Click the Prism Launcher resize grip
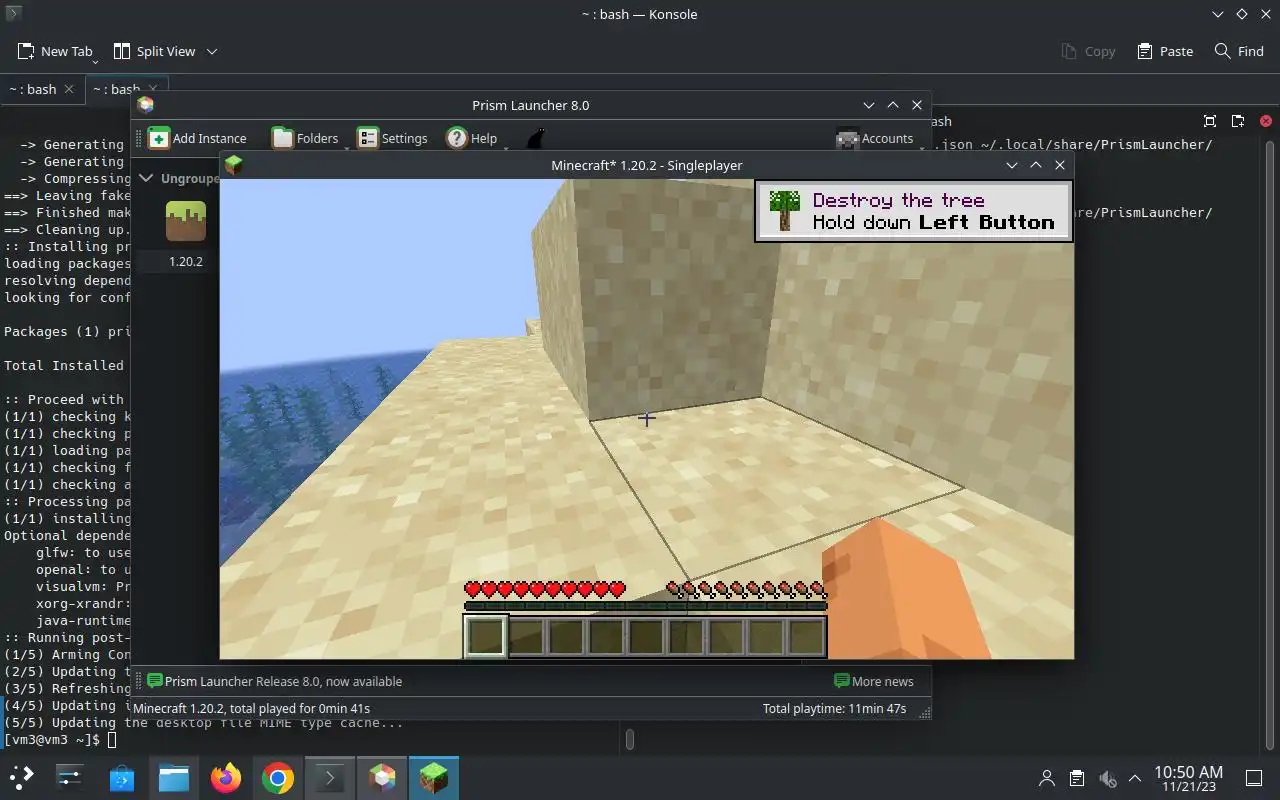Image resolution: width=1280 pixels, height=800 pixels. (x=925, y=712)
